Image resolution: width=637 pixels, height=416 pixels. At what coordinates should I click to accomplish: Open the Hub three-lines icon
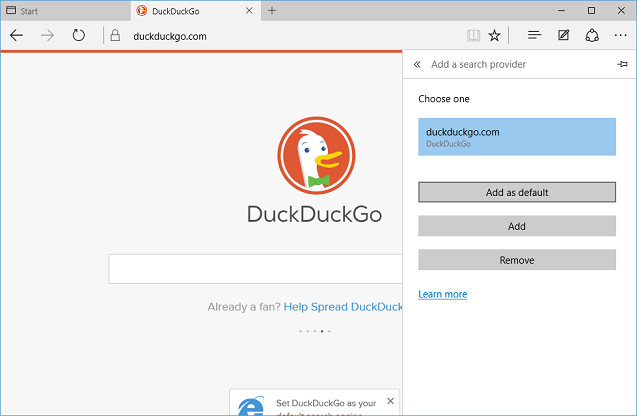pos(534,36)
